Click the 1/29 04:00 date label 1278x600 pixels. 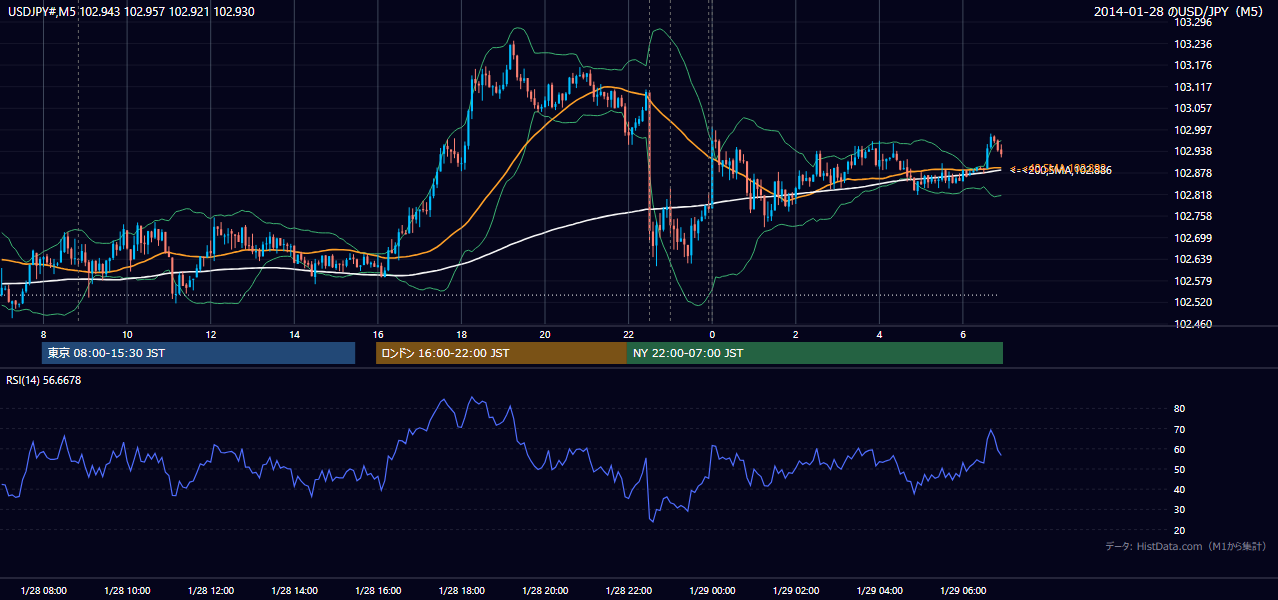point(879,590)
